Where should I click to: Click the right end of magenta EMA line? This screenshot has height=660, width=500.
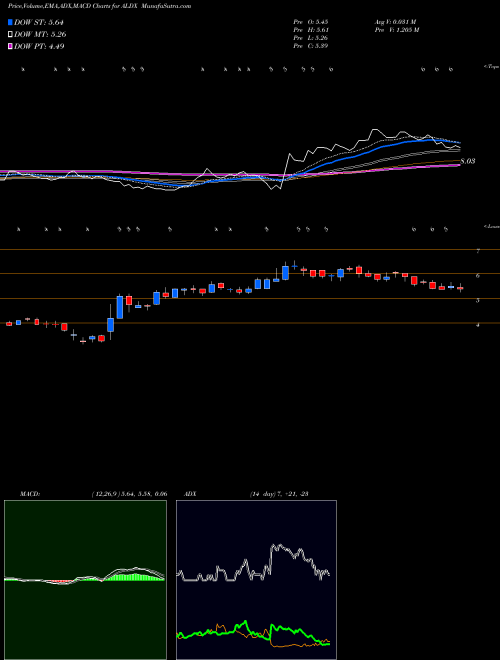pos(458,165)
